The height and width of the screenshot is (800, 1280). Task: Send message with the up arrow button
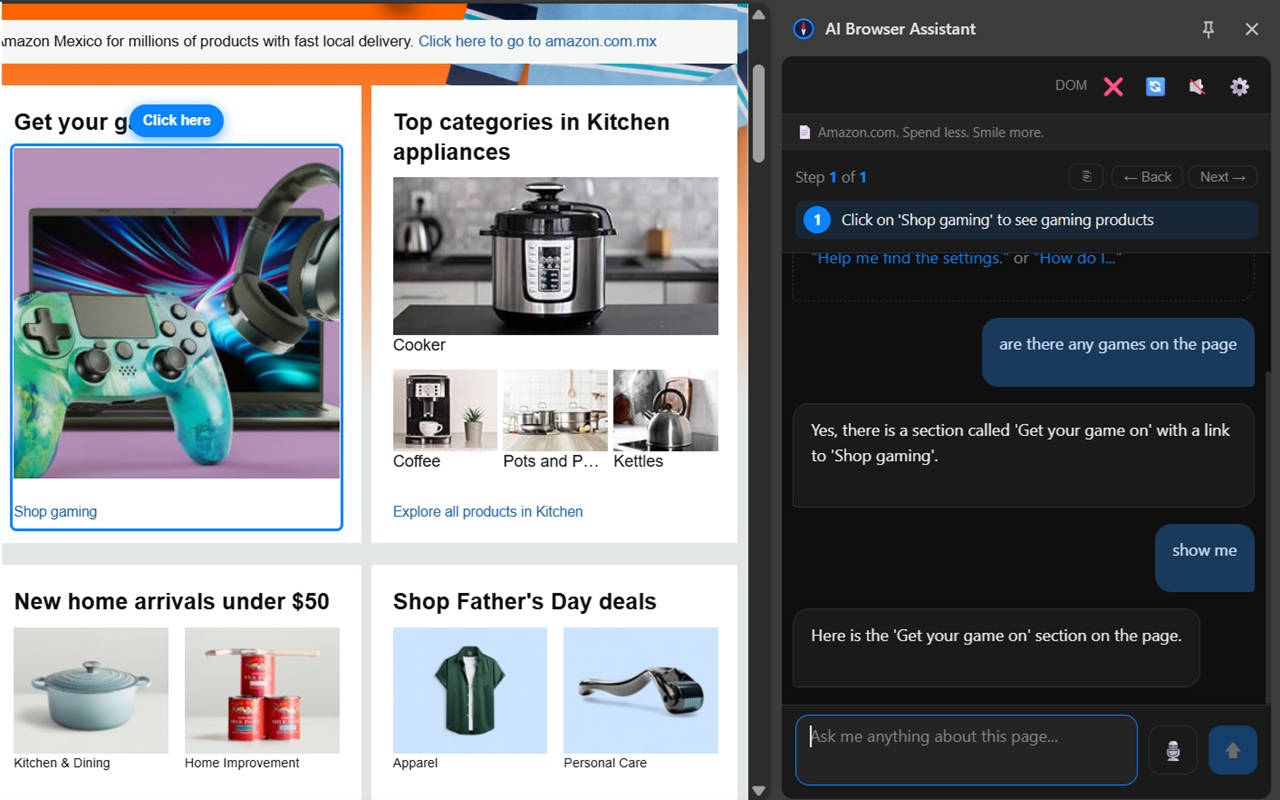[x=1233, y=750]
